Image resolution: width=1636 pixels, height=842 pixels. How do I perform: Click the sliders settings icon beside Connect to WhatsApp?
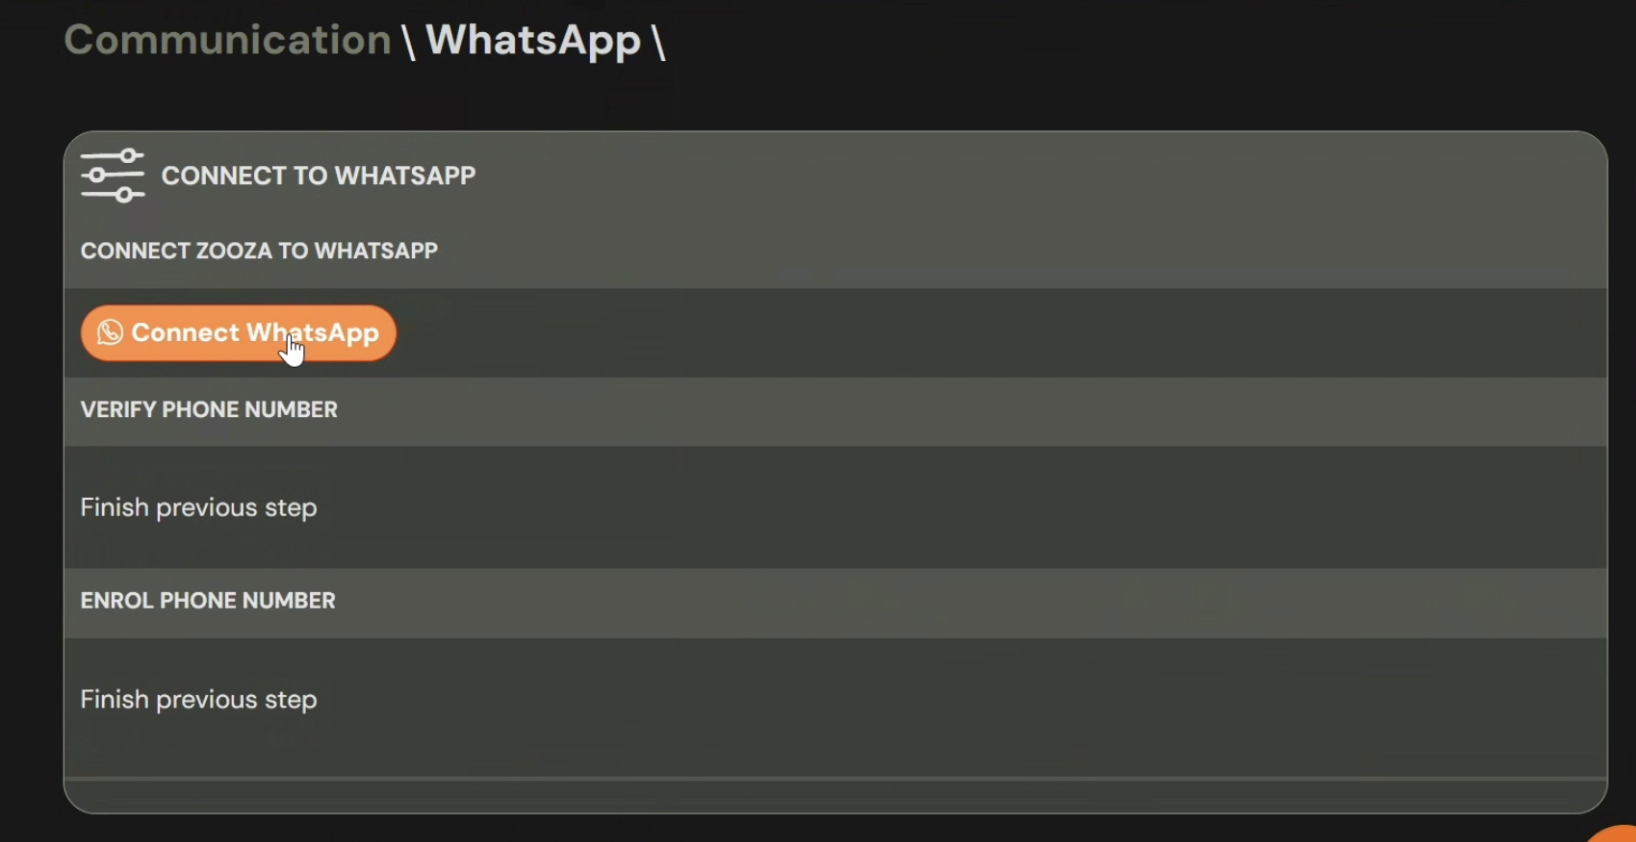[x=112, y=175]
